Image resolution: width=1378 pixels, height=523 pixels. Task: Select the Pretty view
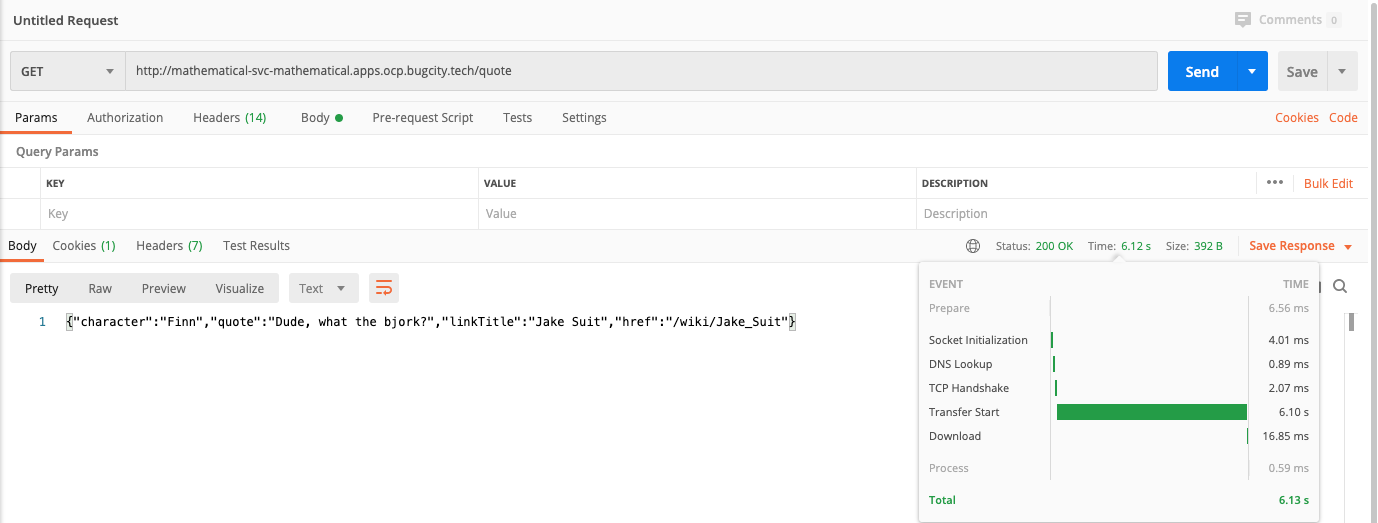point(42,288)
